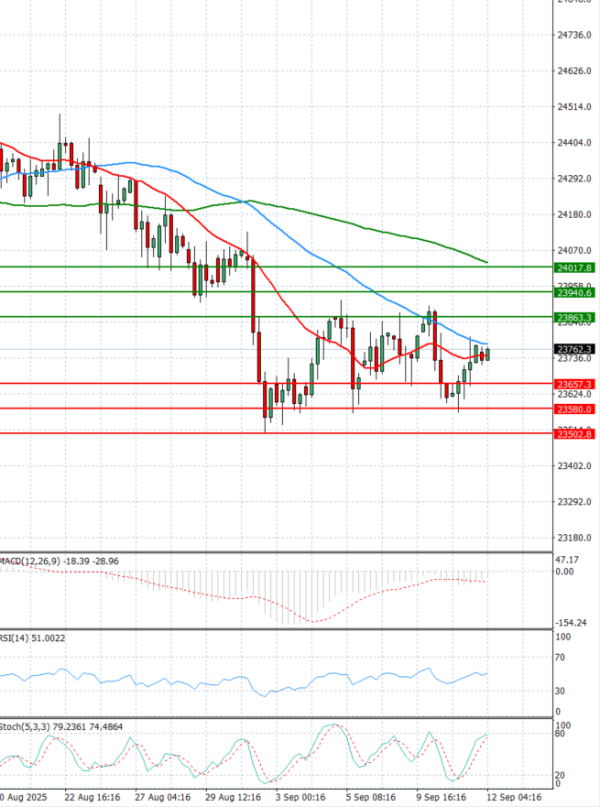Click the 23863.3 resistance level label

coord(574,318)
